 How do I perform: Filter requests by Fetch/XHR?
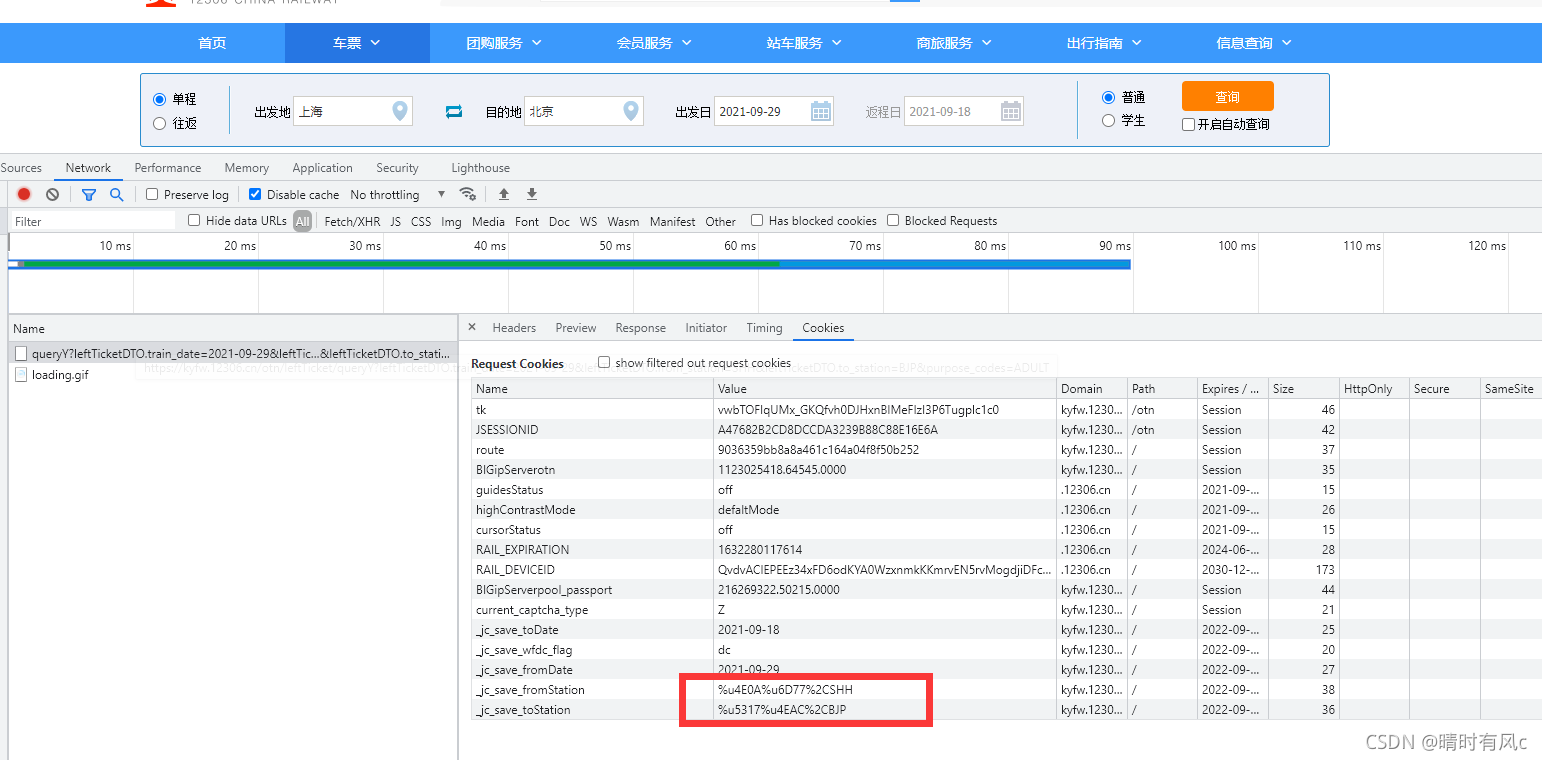[x=352, y=221]
